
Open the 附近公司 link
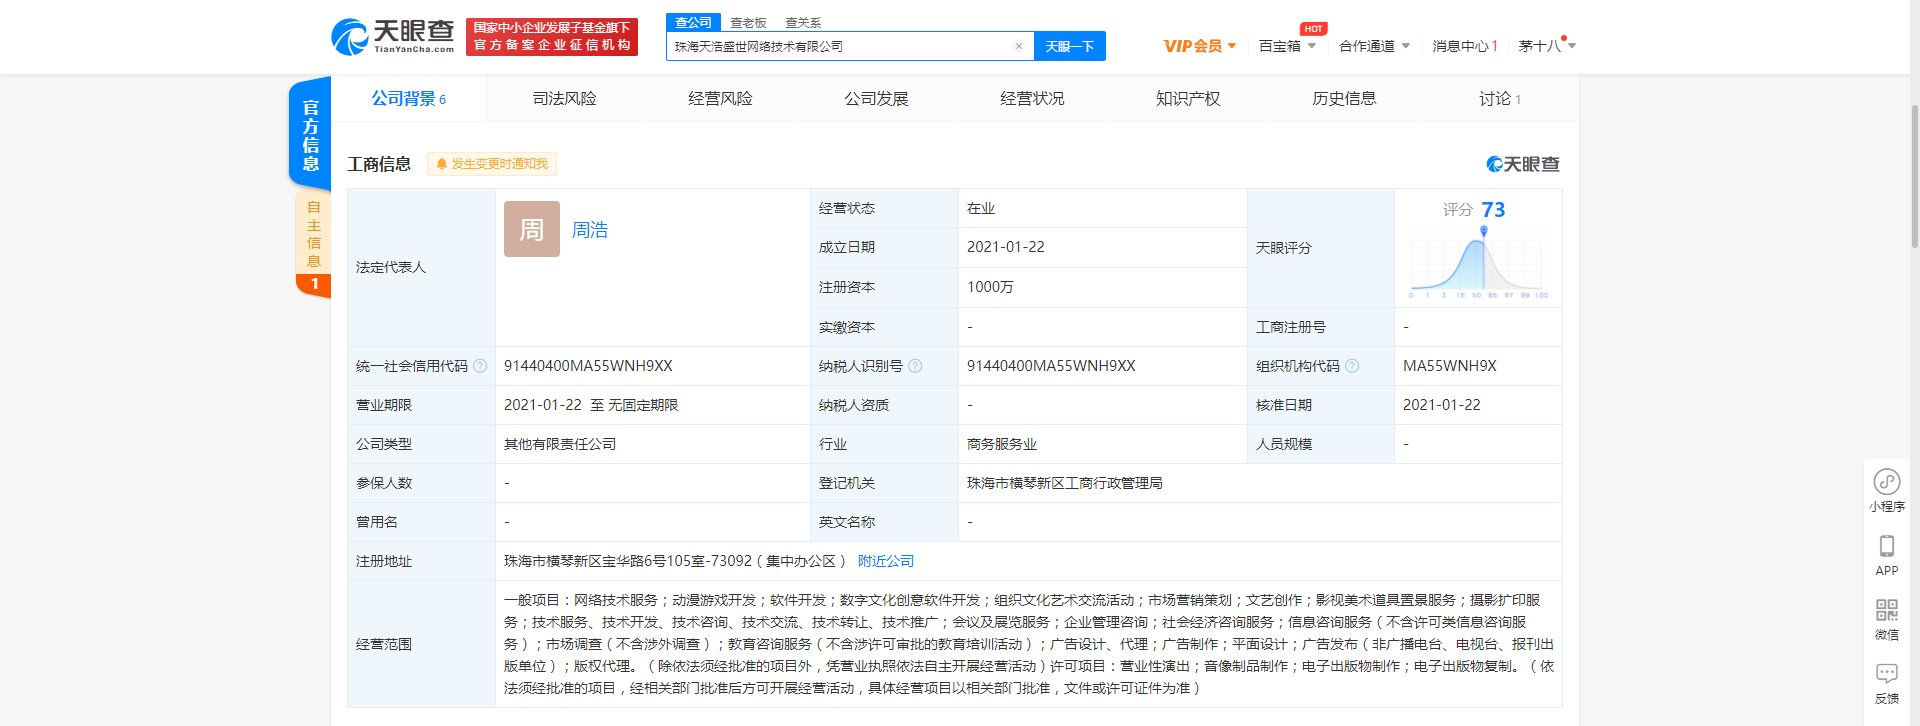point(885,561)
